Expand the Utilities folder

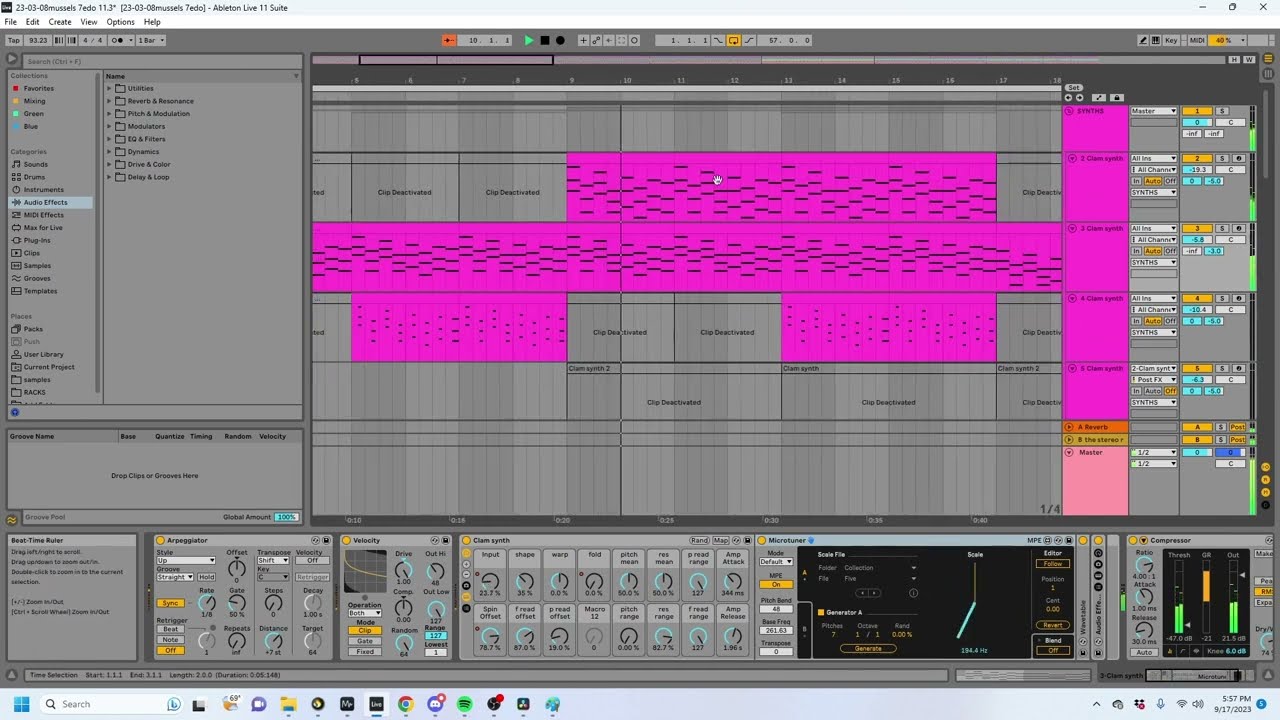[109, 88]
